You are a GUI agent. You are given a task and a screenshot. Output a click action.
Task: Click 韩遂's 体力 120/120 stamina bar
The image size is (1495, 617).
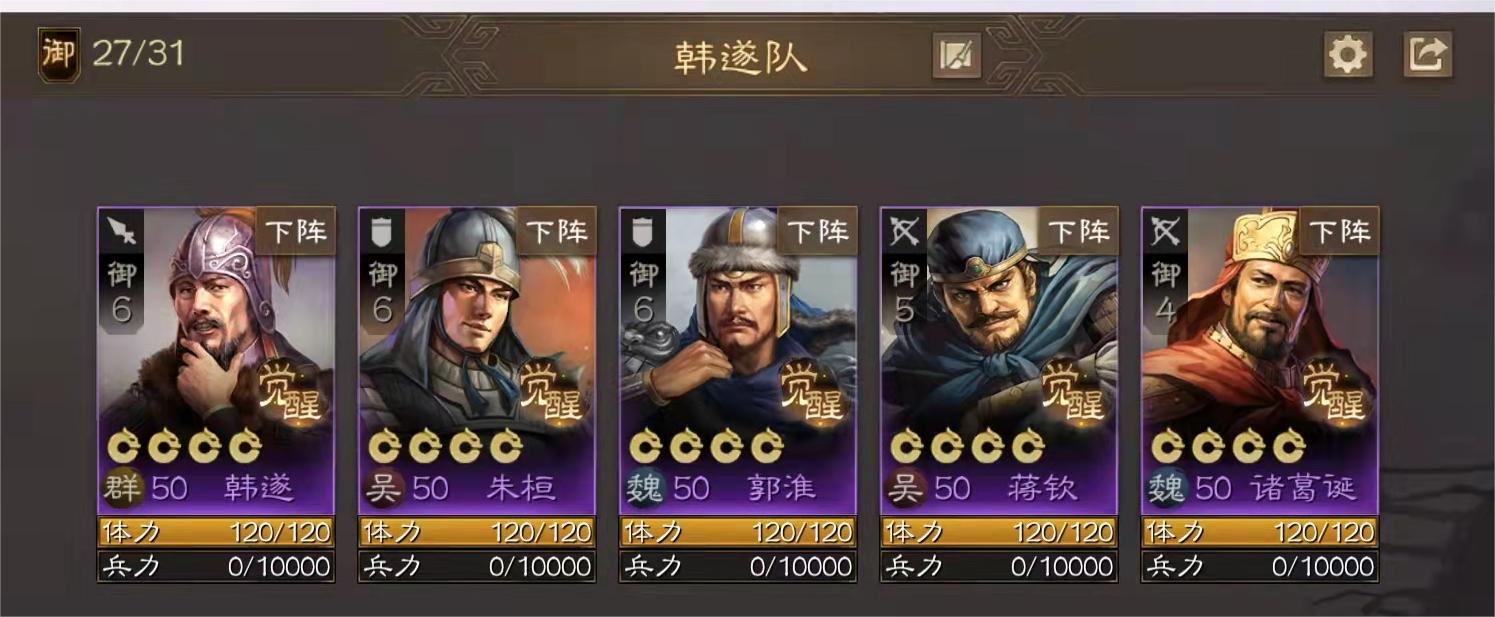point(216,531)
